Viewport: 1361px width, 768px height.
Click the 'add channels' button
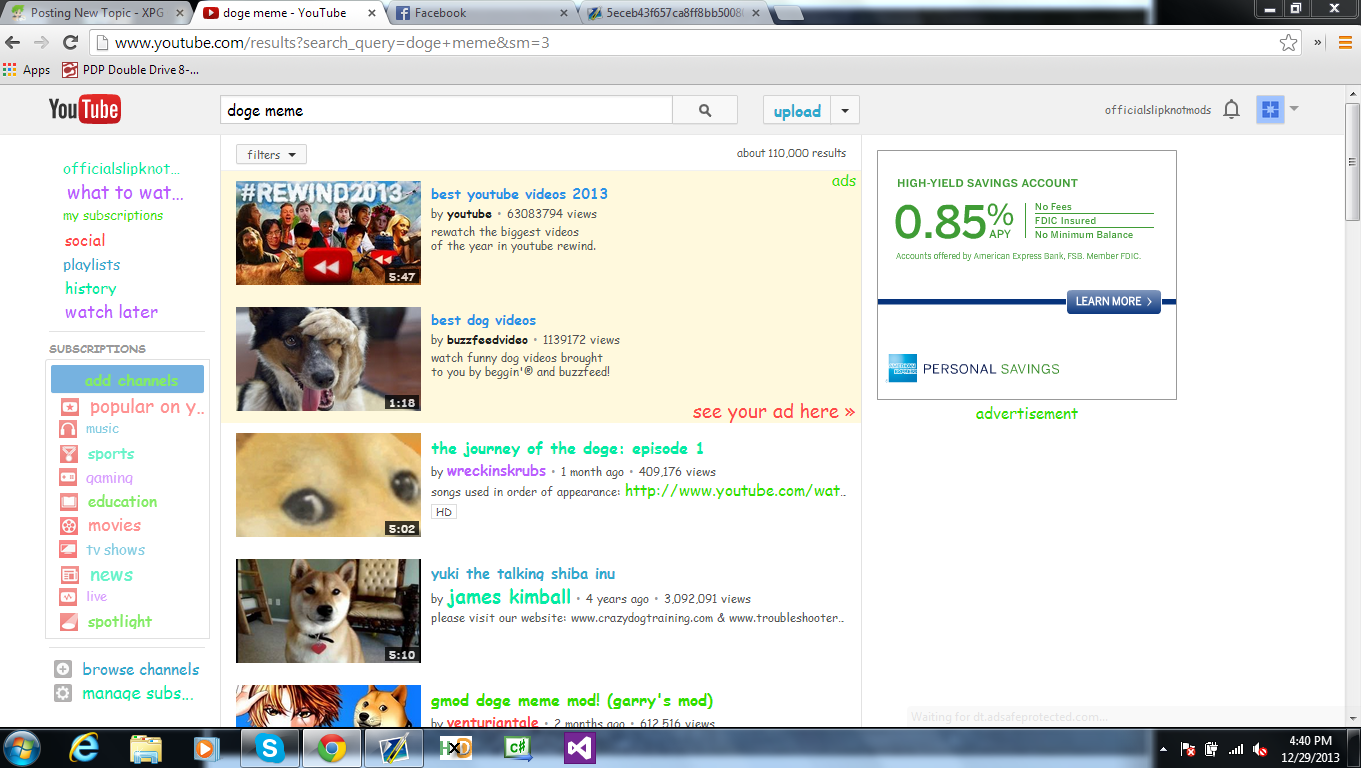(x=128, y=380)
